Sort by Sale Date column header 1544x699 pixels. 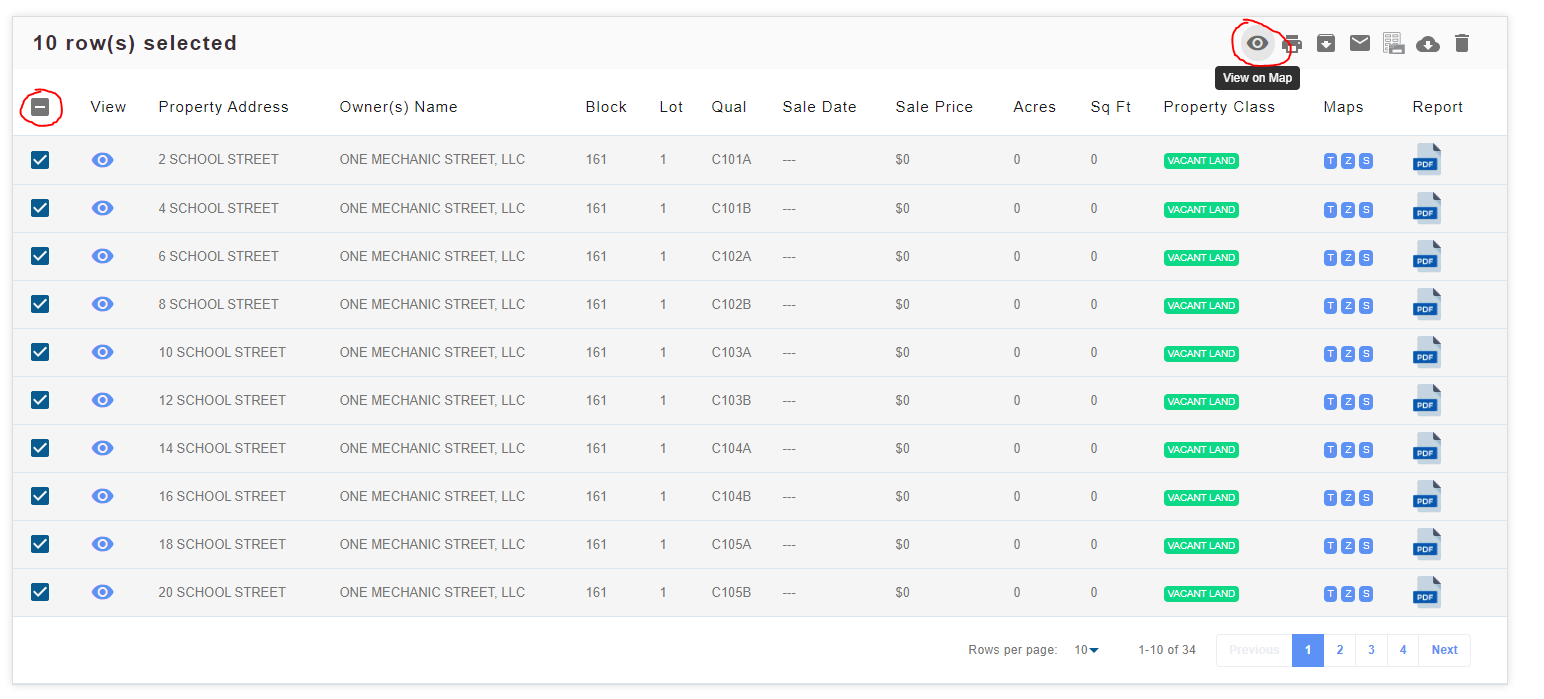click(819, 107)
